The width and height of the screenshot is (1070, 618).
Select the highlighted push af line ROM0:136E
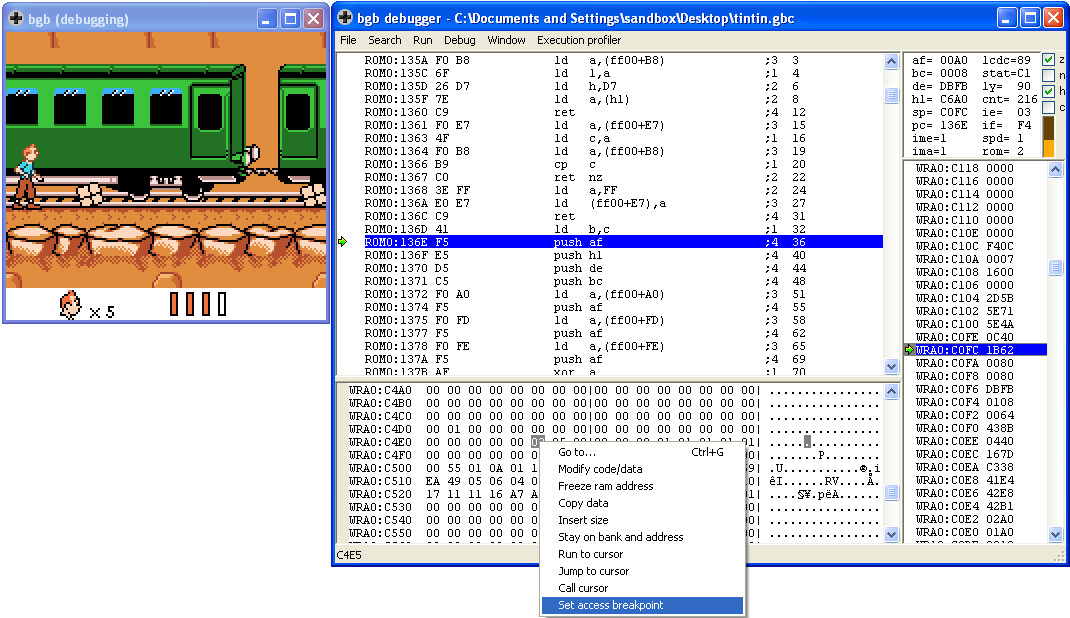click(x=623, y=242)
